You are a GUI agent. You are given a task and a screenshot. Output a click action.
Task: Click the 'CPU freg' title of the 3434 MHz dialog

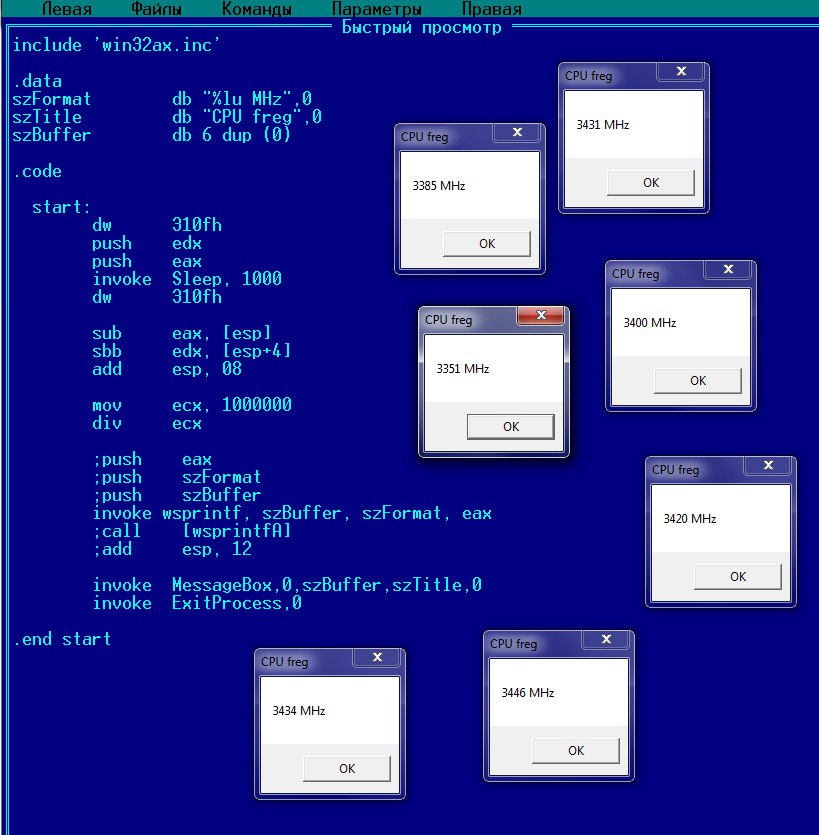pyautogui.click(x=284, y=662)
